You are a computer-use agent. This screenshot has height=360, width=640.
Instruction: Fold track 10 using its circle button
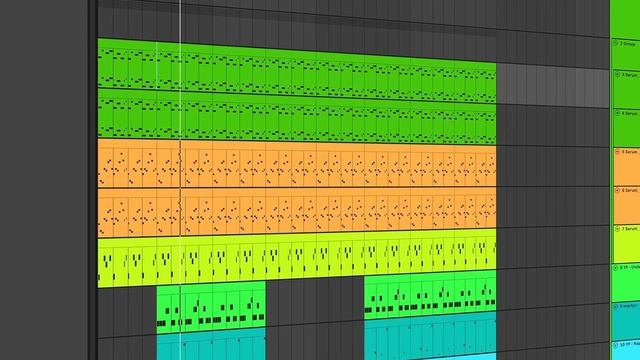616,345
